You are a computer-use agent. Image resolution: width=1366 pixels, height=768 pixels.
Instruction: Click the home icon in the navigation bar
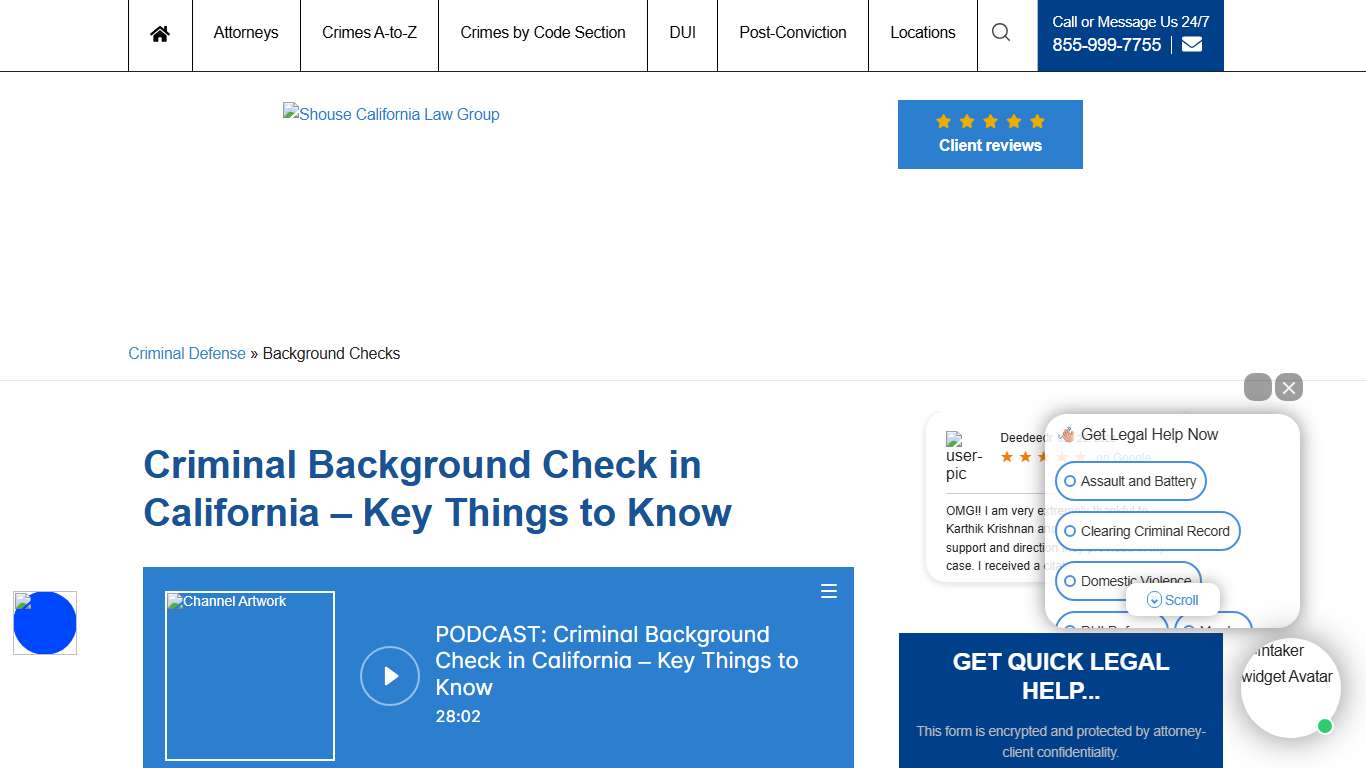coord(159,32)
